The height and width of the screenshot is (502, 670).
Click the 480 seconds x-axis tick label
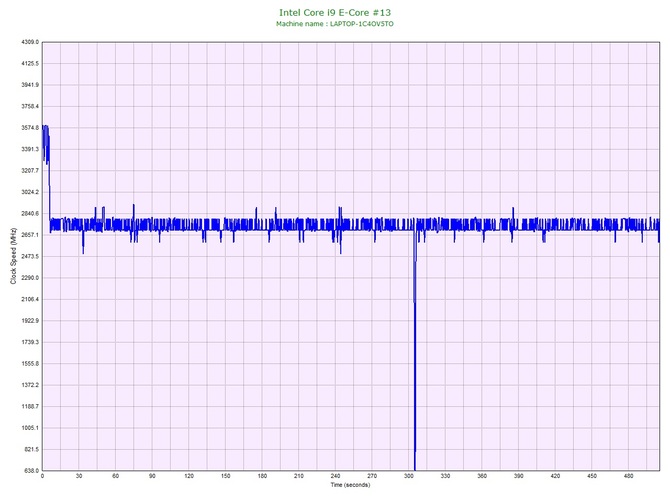tap(629, 476)
